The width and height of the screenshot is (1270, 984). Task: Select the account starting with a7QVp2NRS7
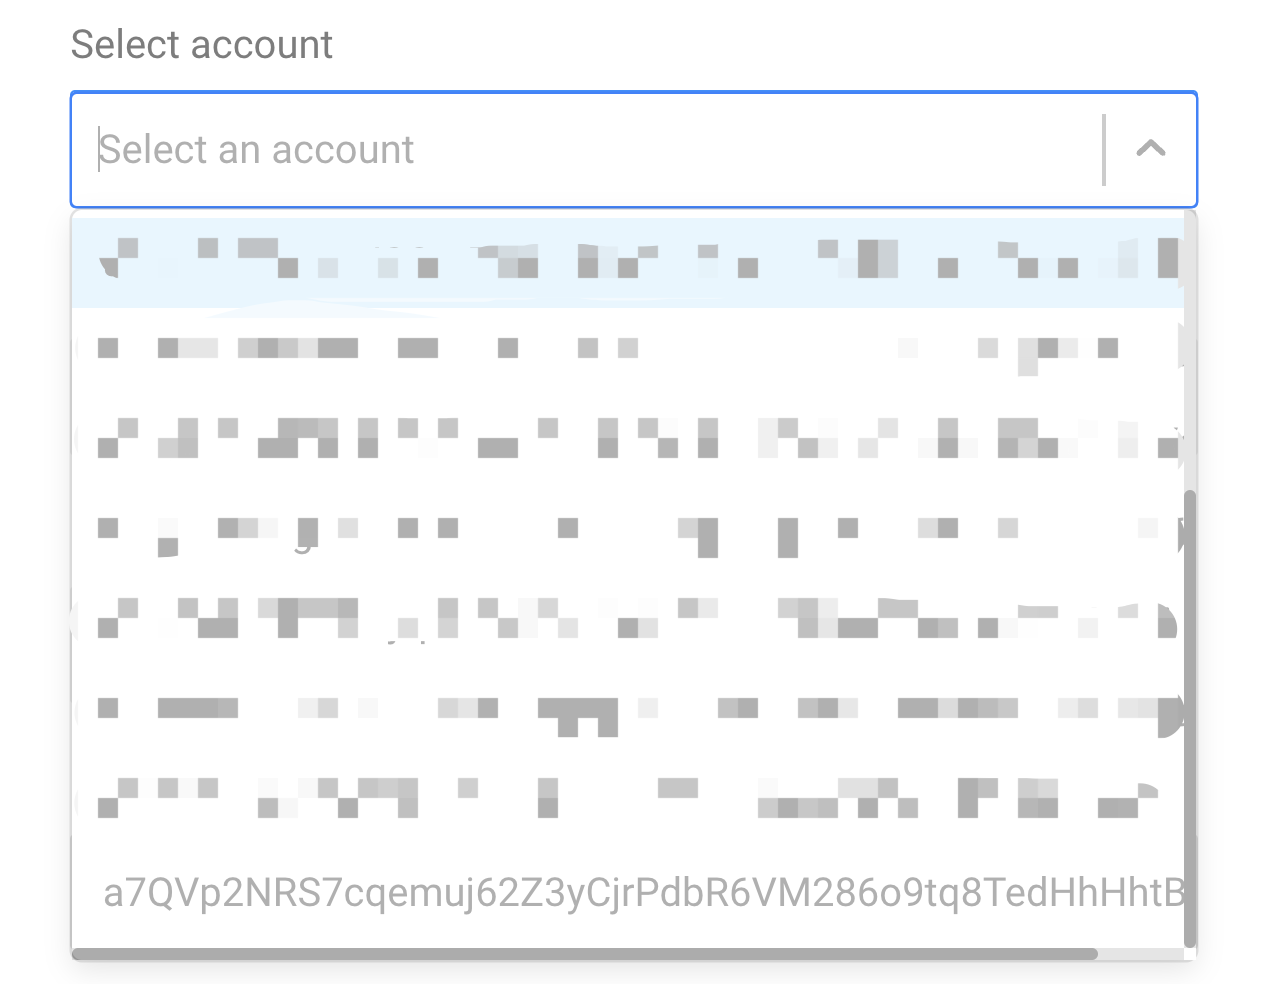coord(627,892)
